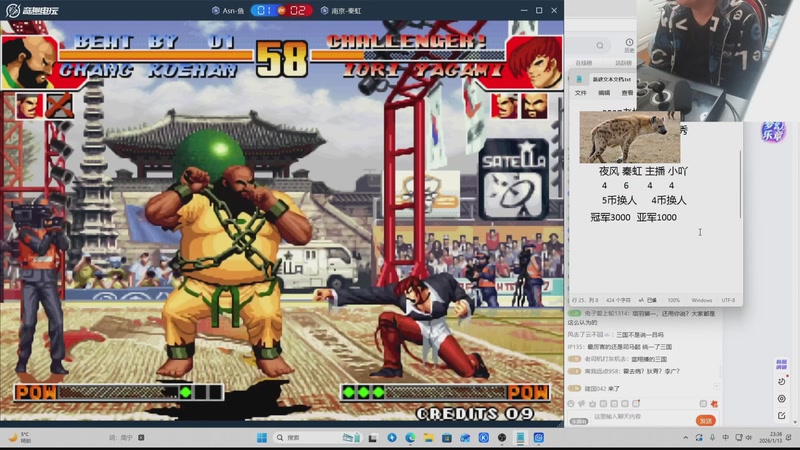Click the scroll down arrow at right edge
Viewport: 800px width, 450px height.
[x=796, y=422]
